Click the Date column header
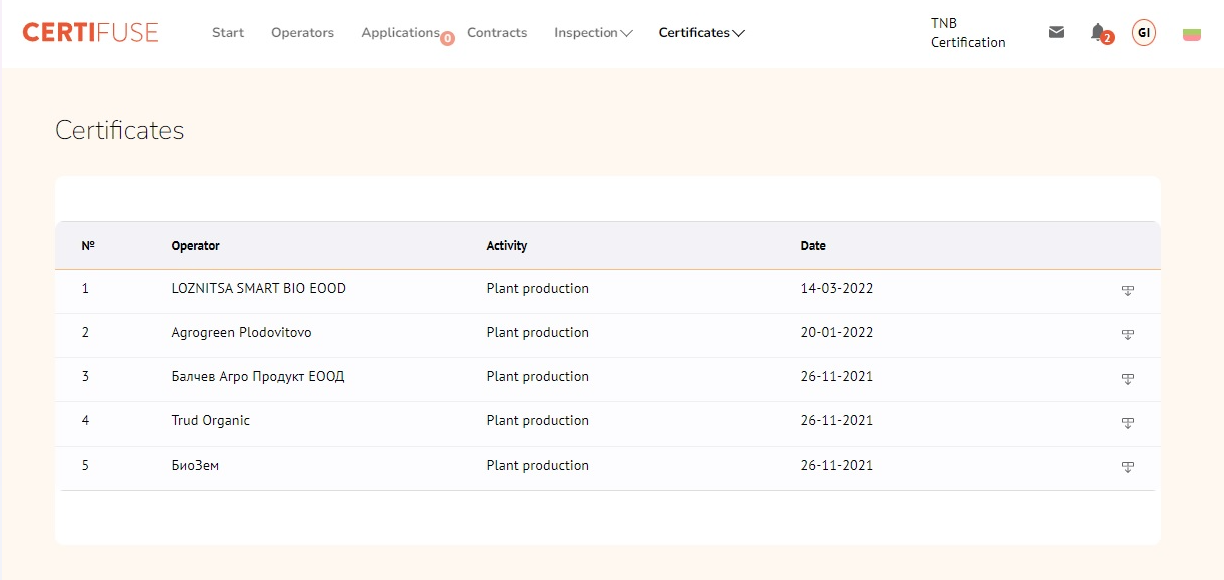 [x=813, y=246]
